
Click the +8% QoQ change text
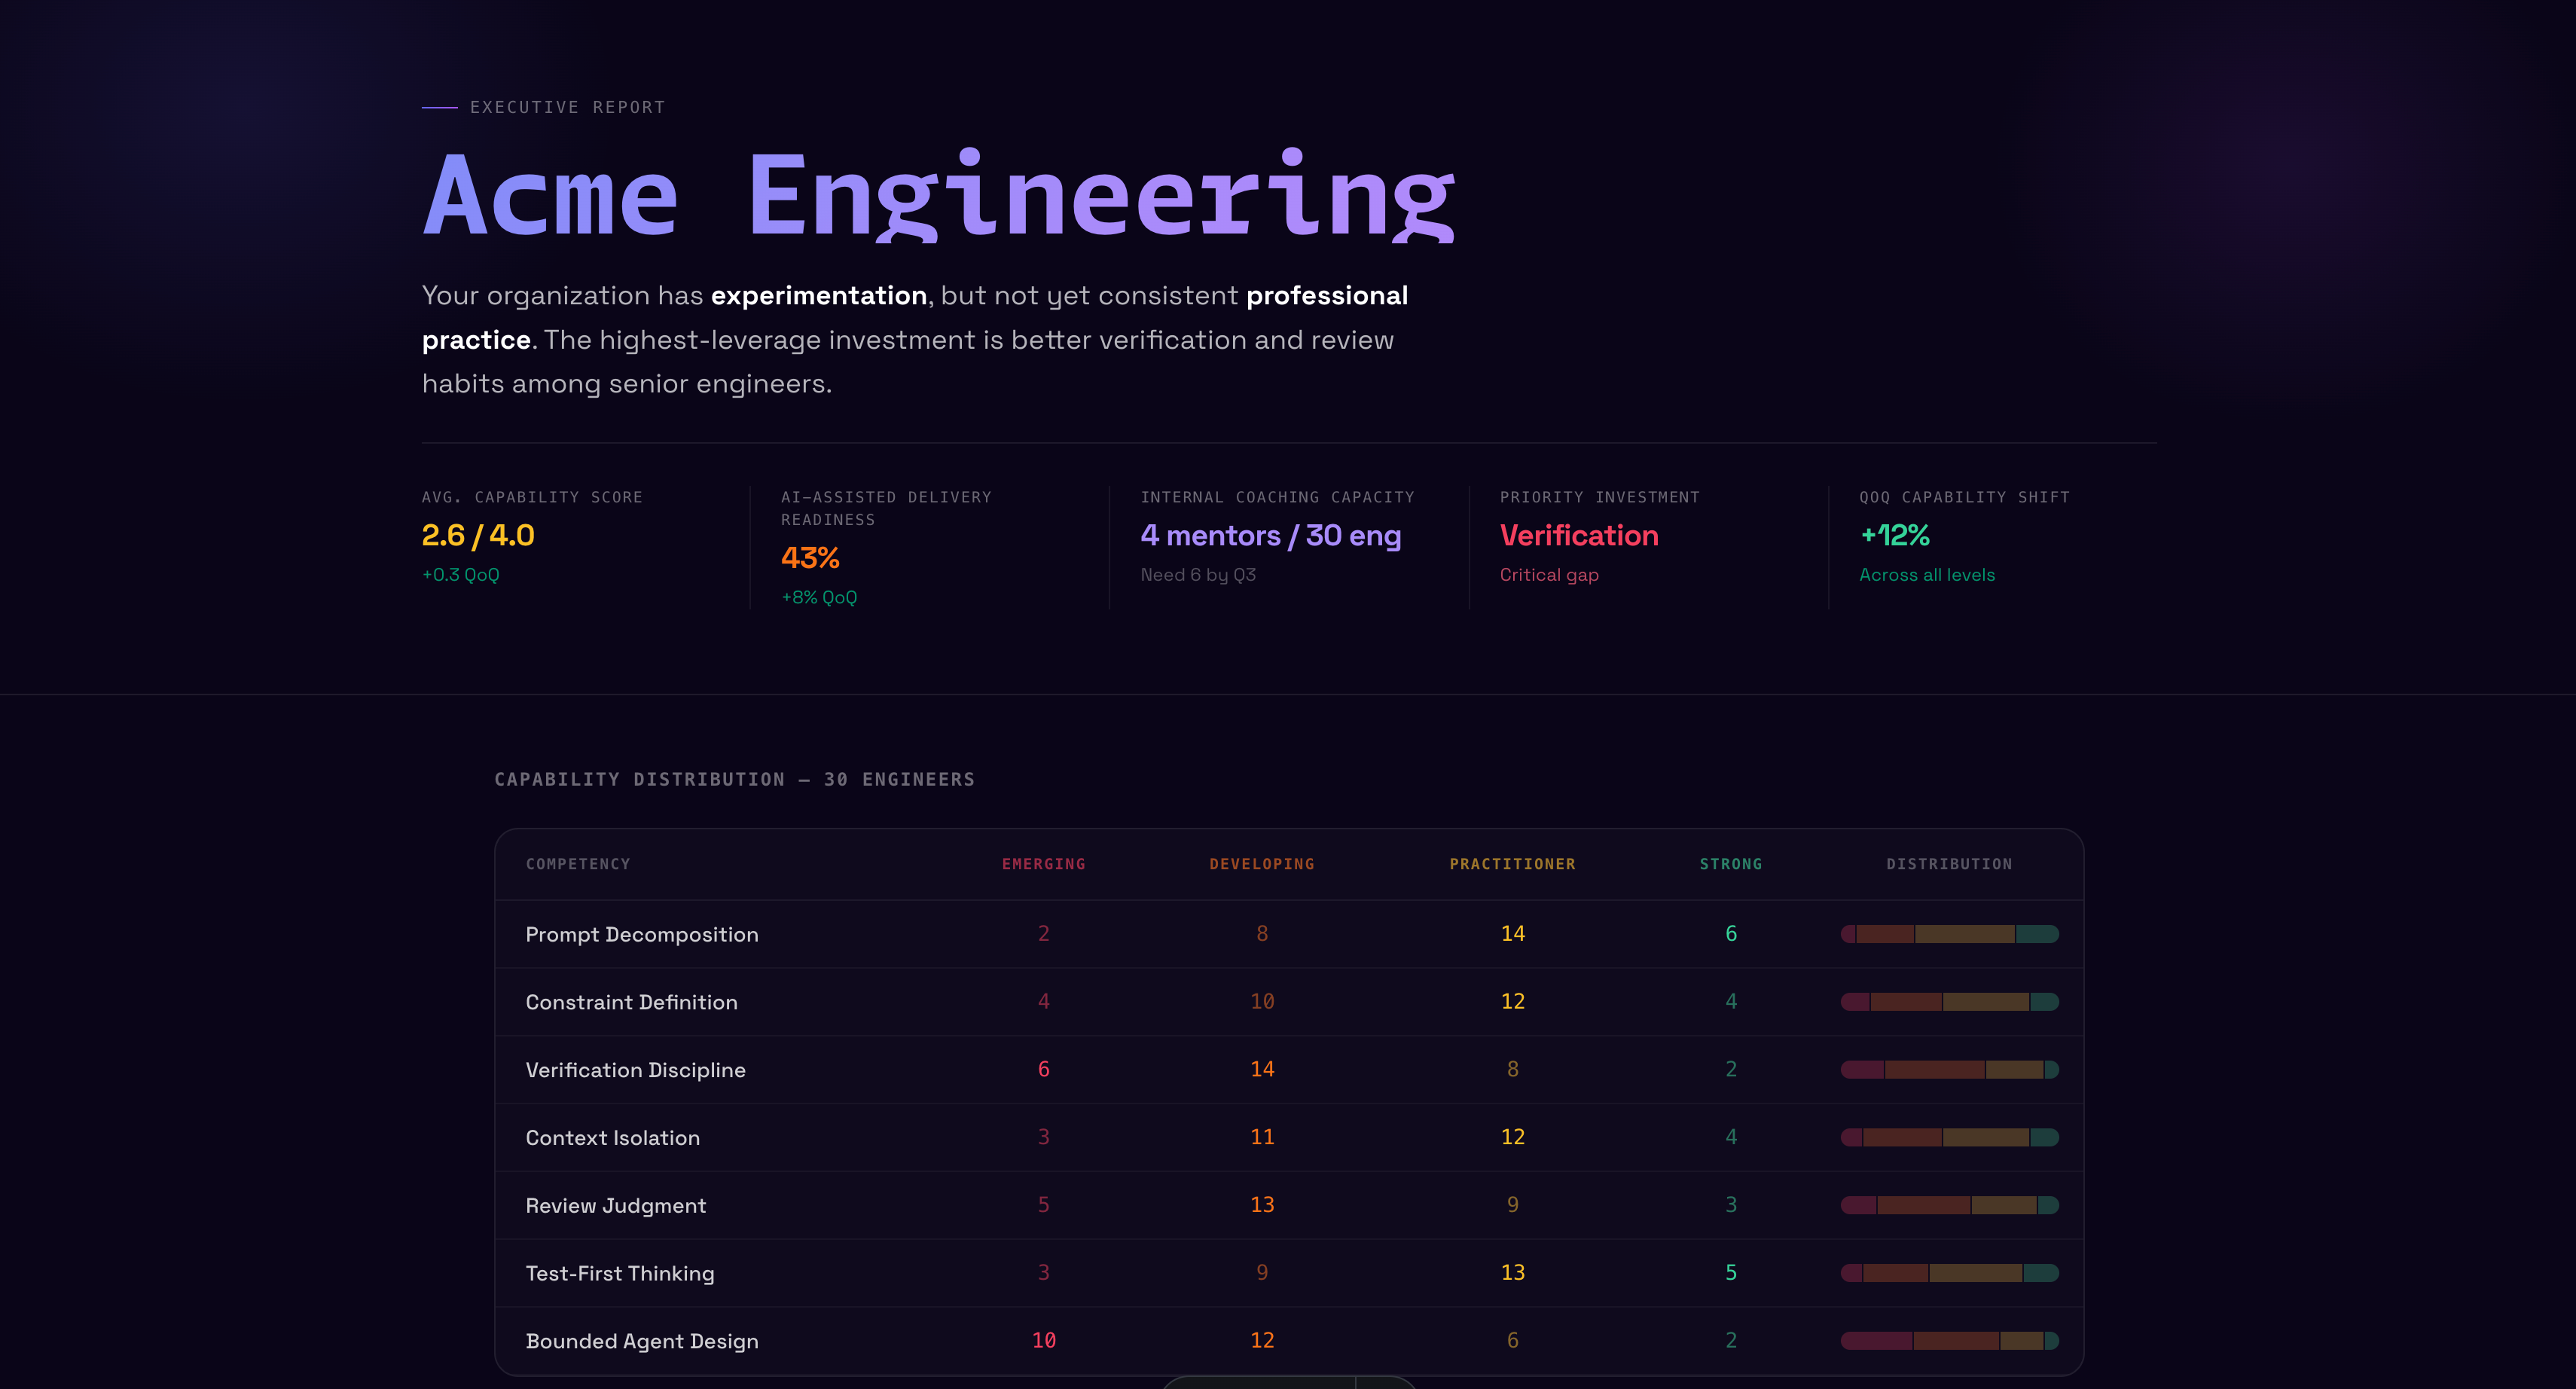point(819,597)
